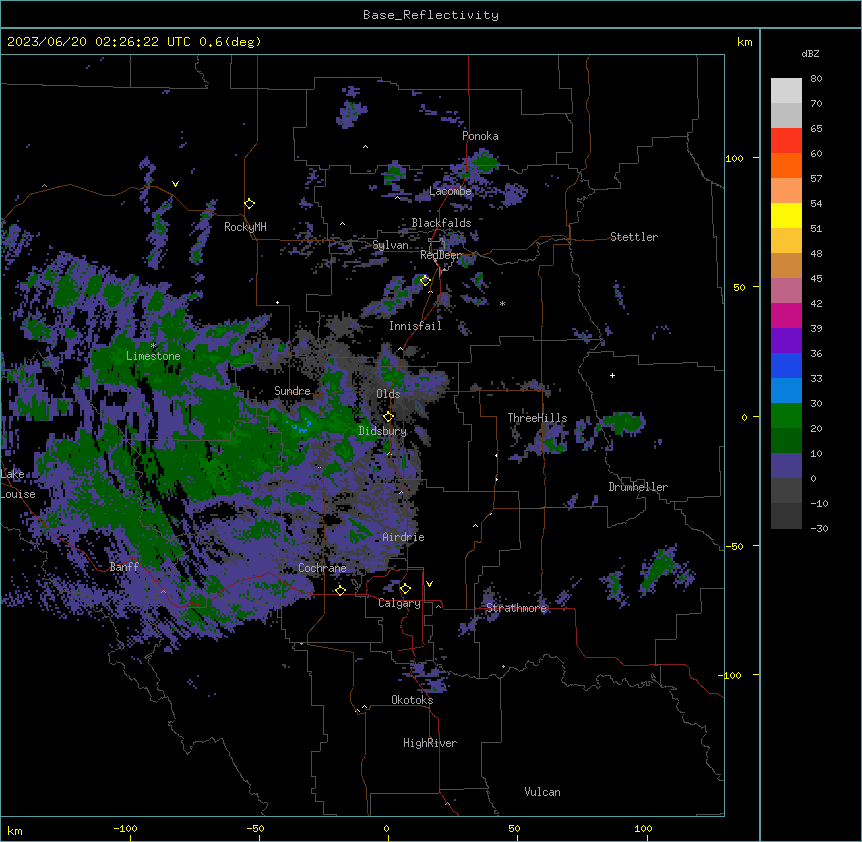
Task: Click the Blackfalds city label
Action: click(x=441, y=223)
